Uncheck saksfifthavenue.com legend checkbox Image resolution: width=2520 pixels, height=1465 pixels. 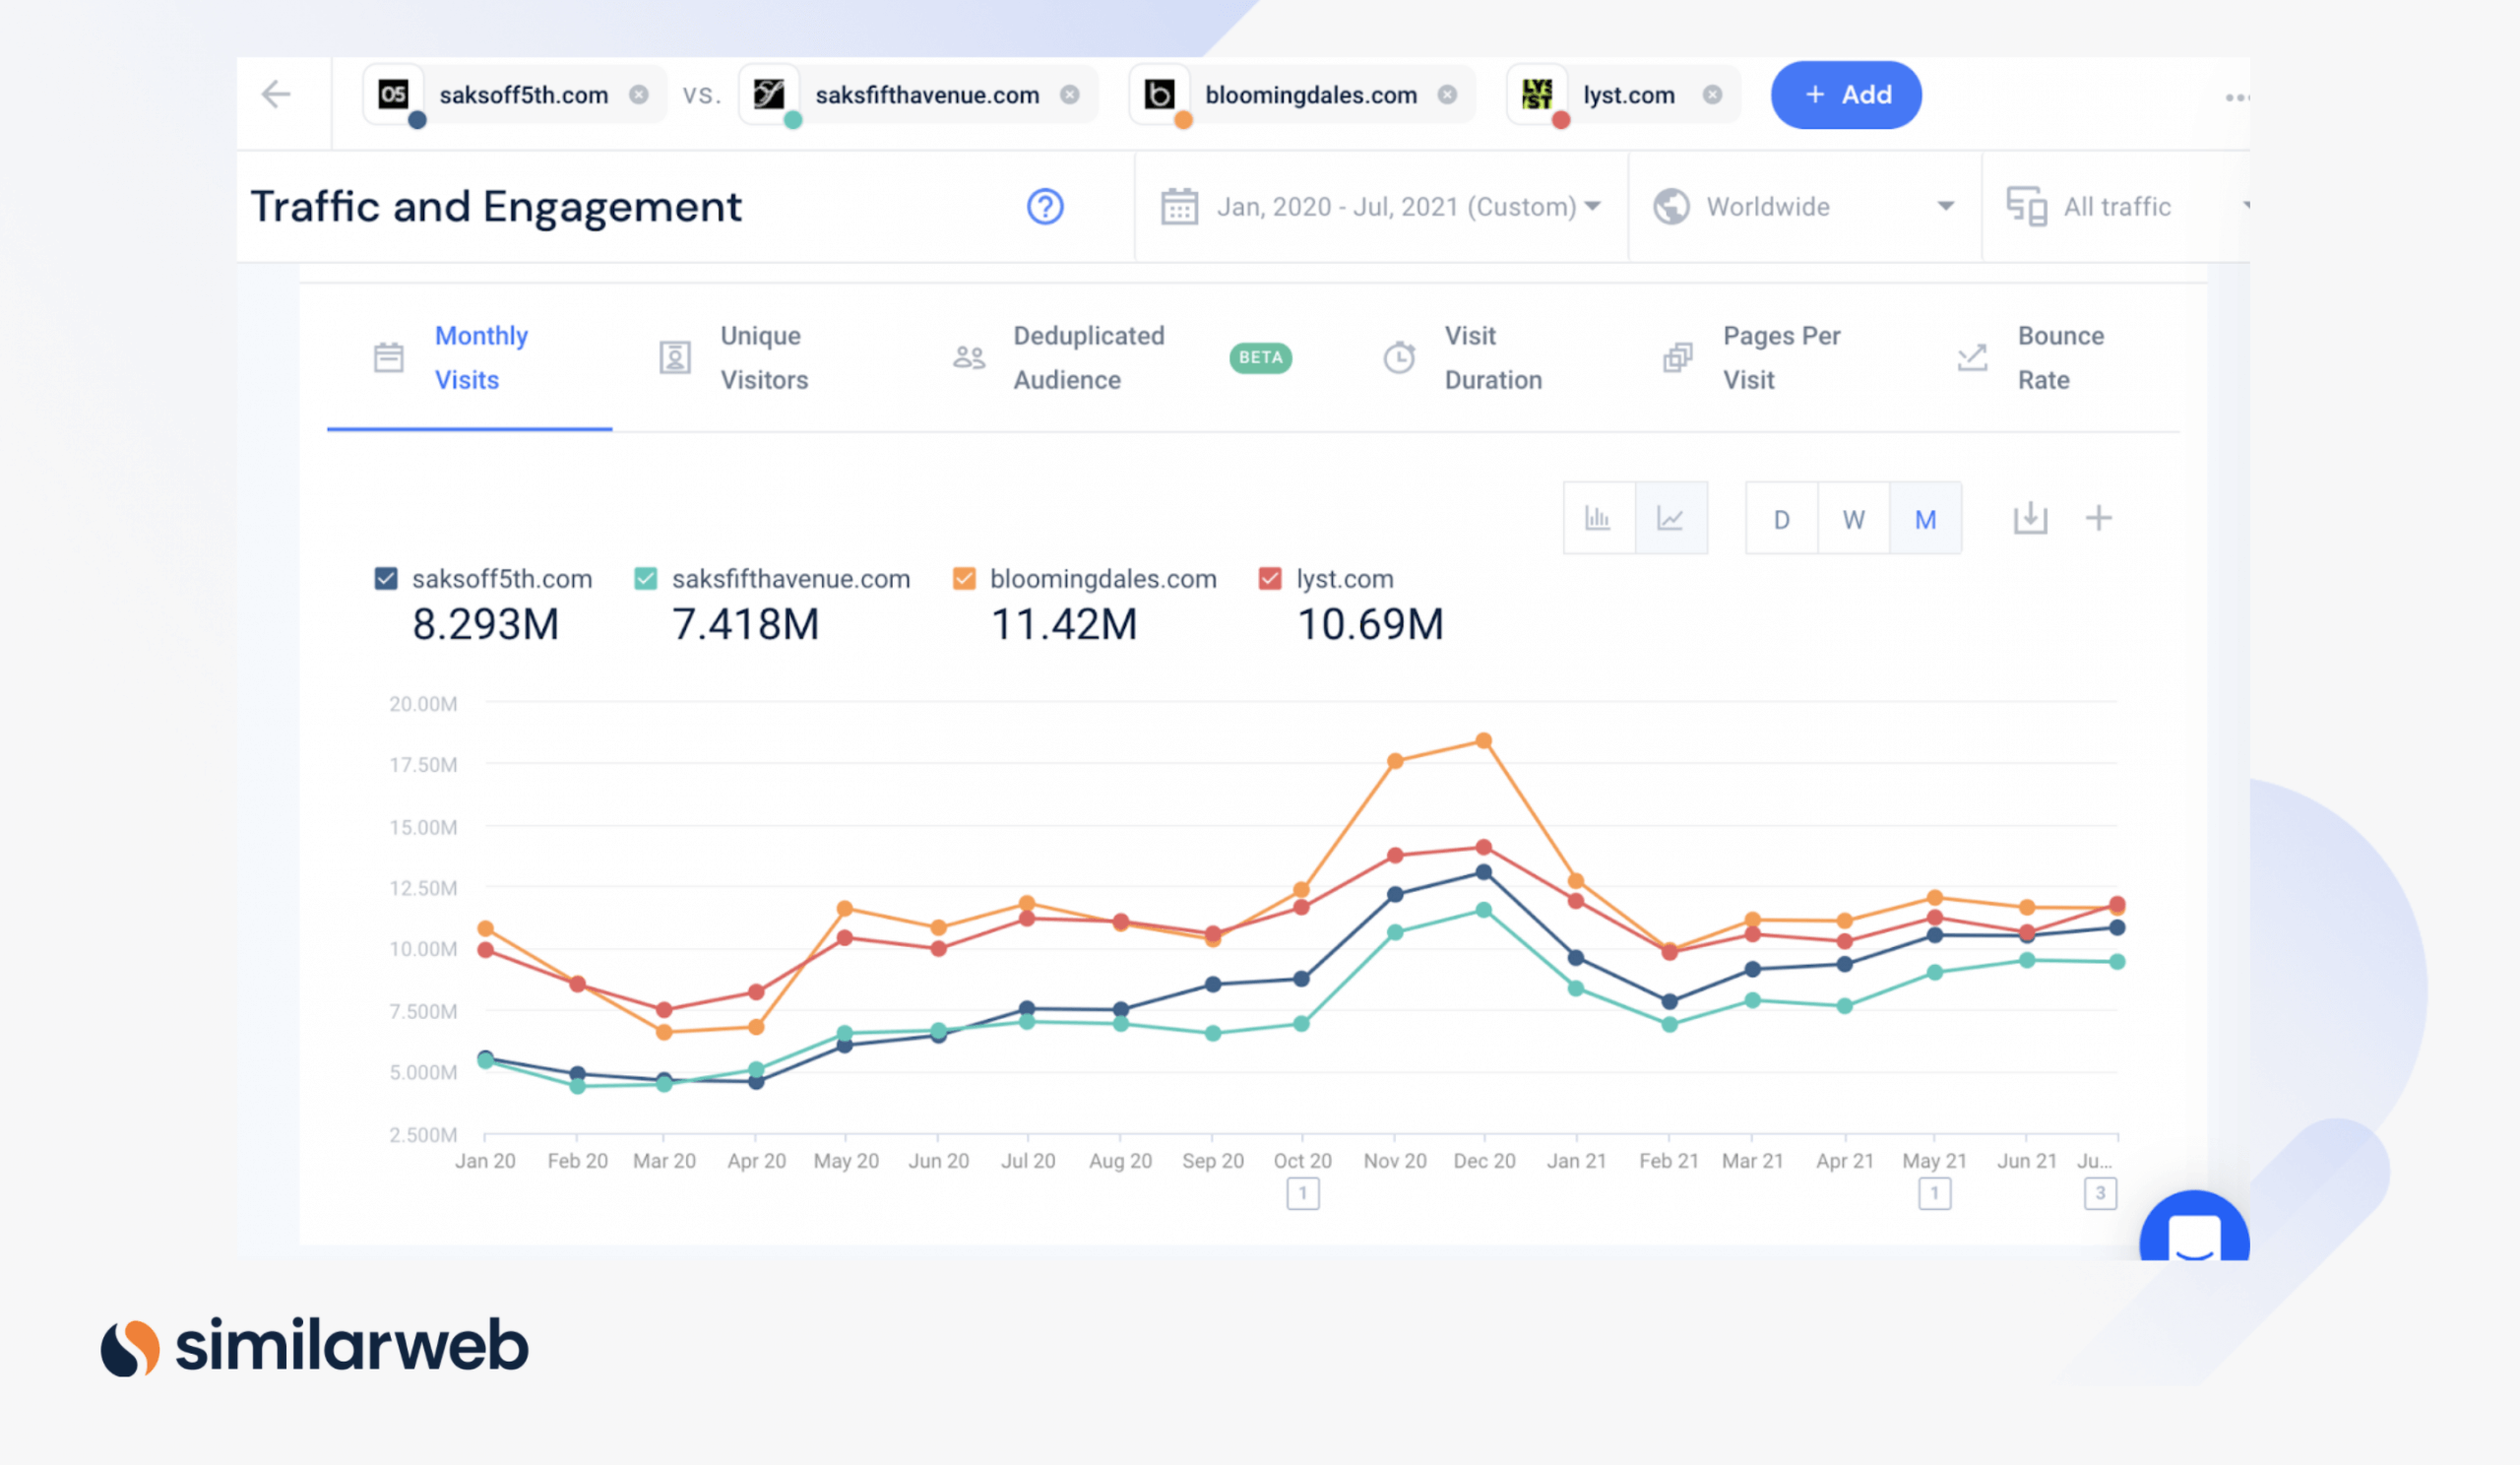(646, 579)
